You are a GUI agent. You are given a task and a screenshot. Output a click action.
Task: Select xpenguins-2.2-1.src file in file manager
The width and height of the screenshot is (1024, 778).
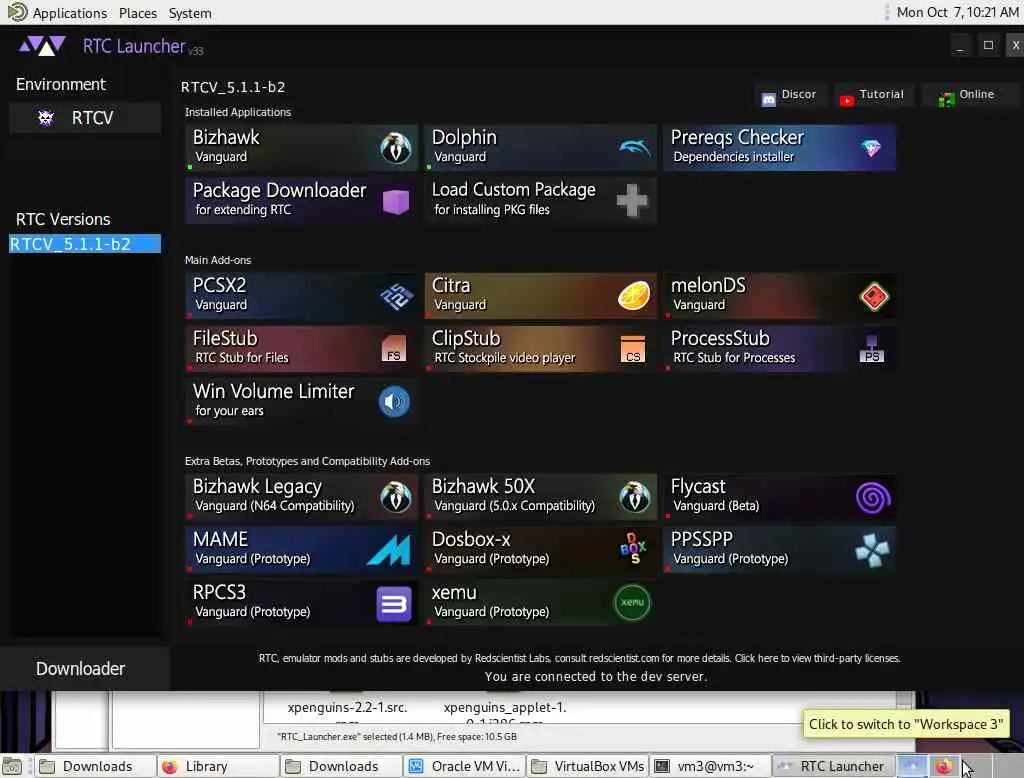347,707
